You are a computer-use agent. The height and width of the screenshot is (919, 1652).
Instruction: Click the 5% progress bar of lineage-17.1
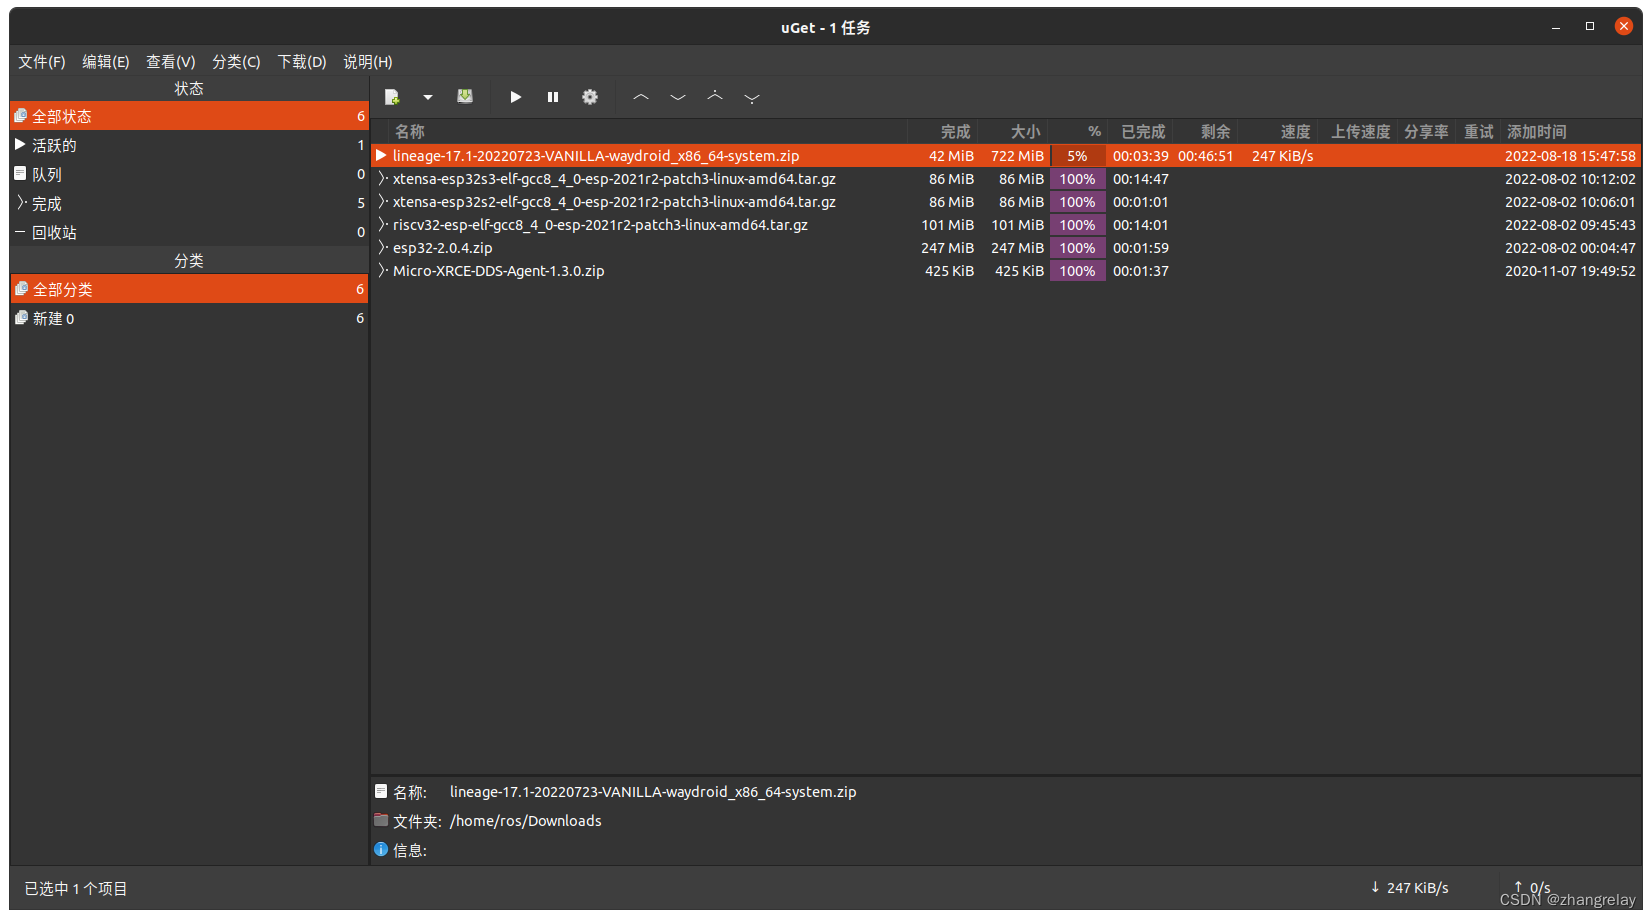click(x=1078, y=155)
